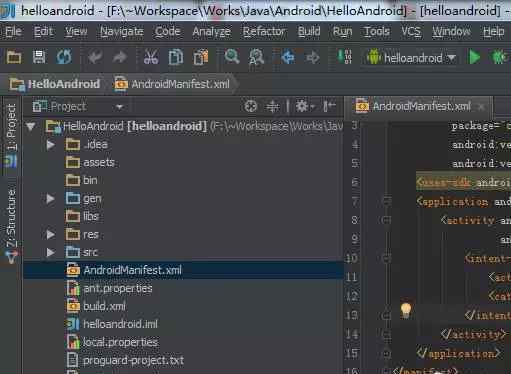Open the Refactor menu
511x374 pixels.
pos(264,32)
